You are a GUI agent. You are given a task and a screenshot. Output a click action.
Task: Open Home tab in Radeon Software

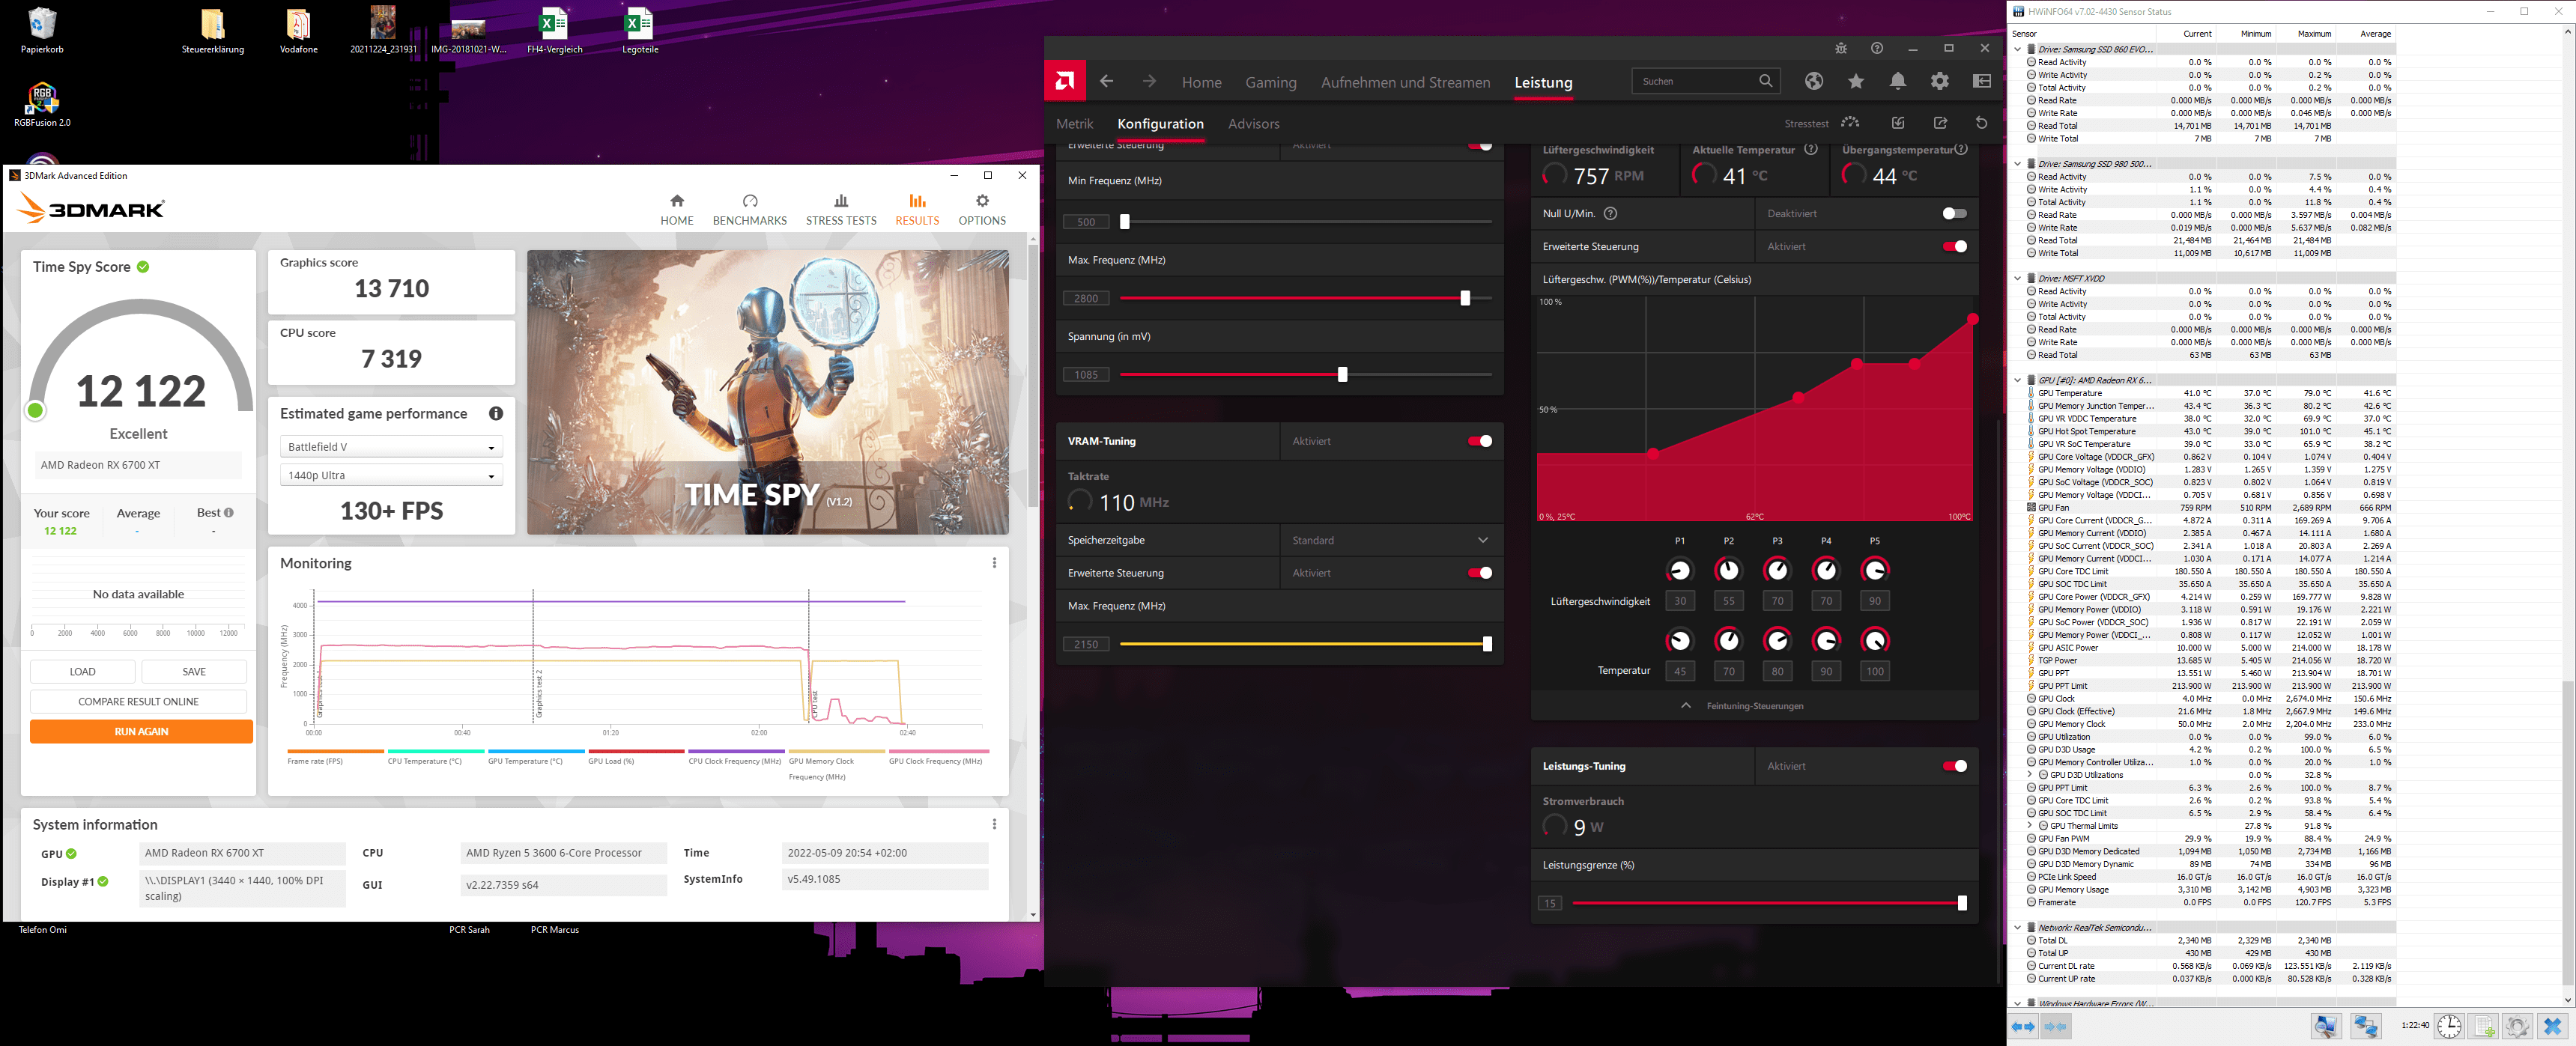[x=1201, y=82]
